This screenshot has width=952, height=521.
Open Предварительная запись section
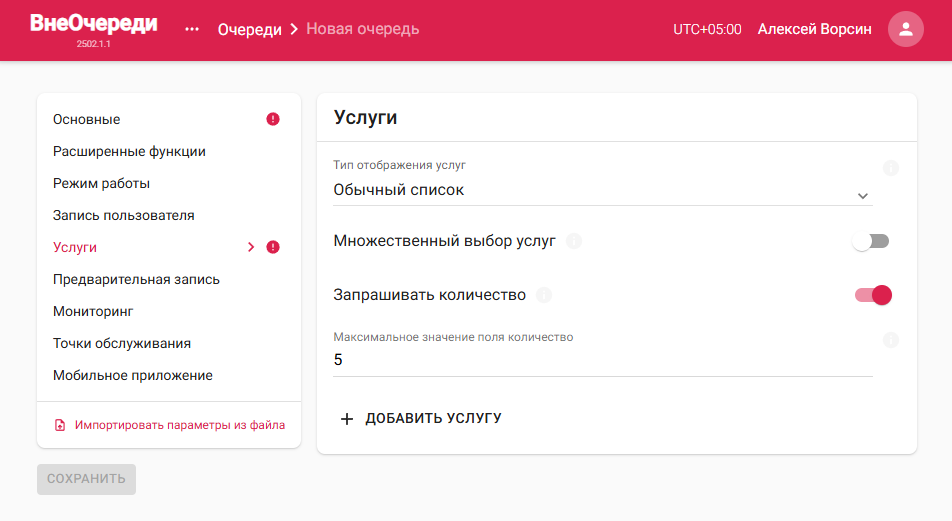(x=136, y=279)
